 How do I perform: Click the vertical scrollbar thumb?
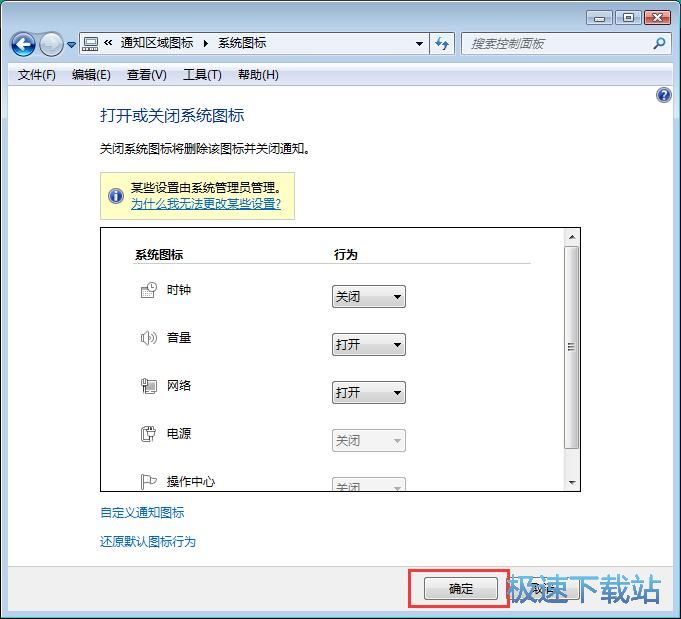[572, 347]
